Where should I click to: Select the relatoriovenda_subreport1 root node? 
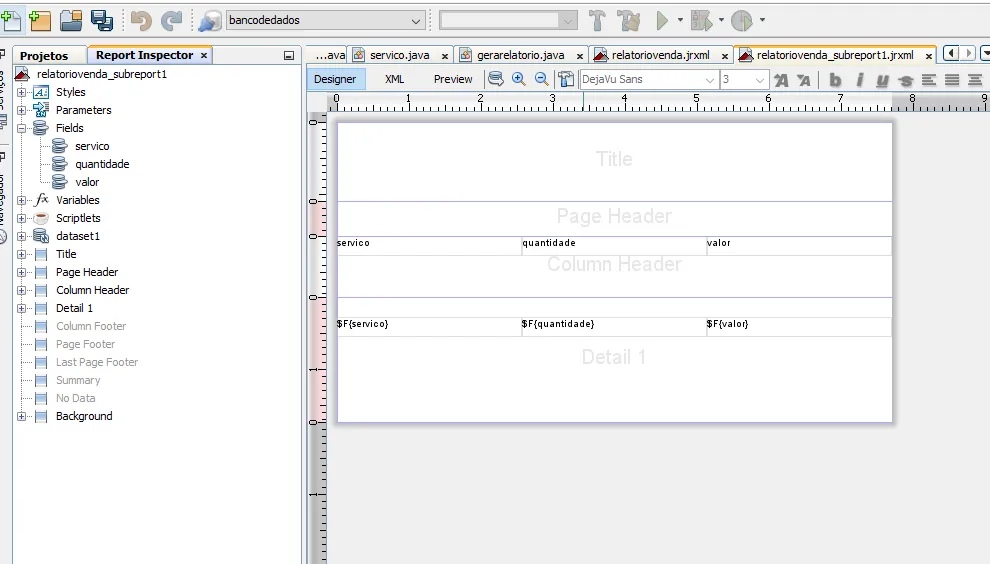click(102, 74)
